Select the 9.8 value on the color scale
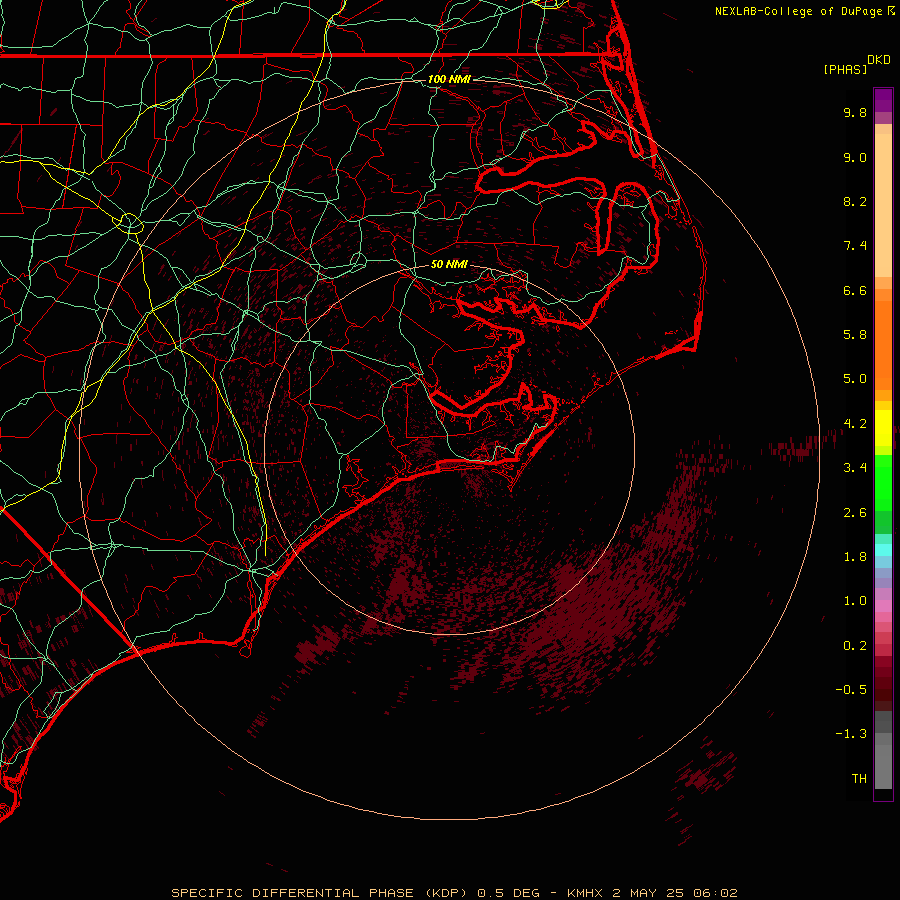The height and width of the screenshot is (900, 900). pyautogui.click(x=855, y=112)
